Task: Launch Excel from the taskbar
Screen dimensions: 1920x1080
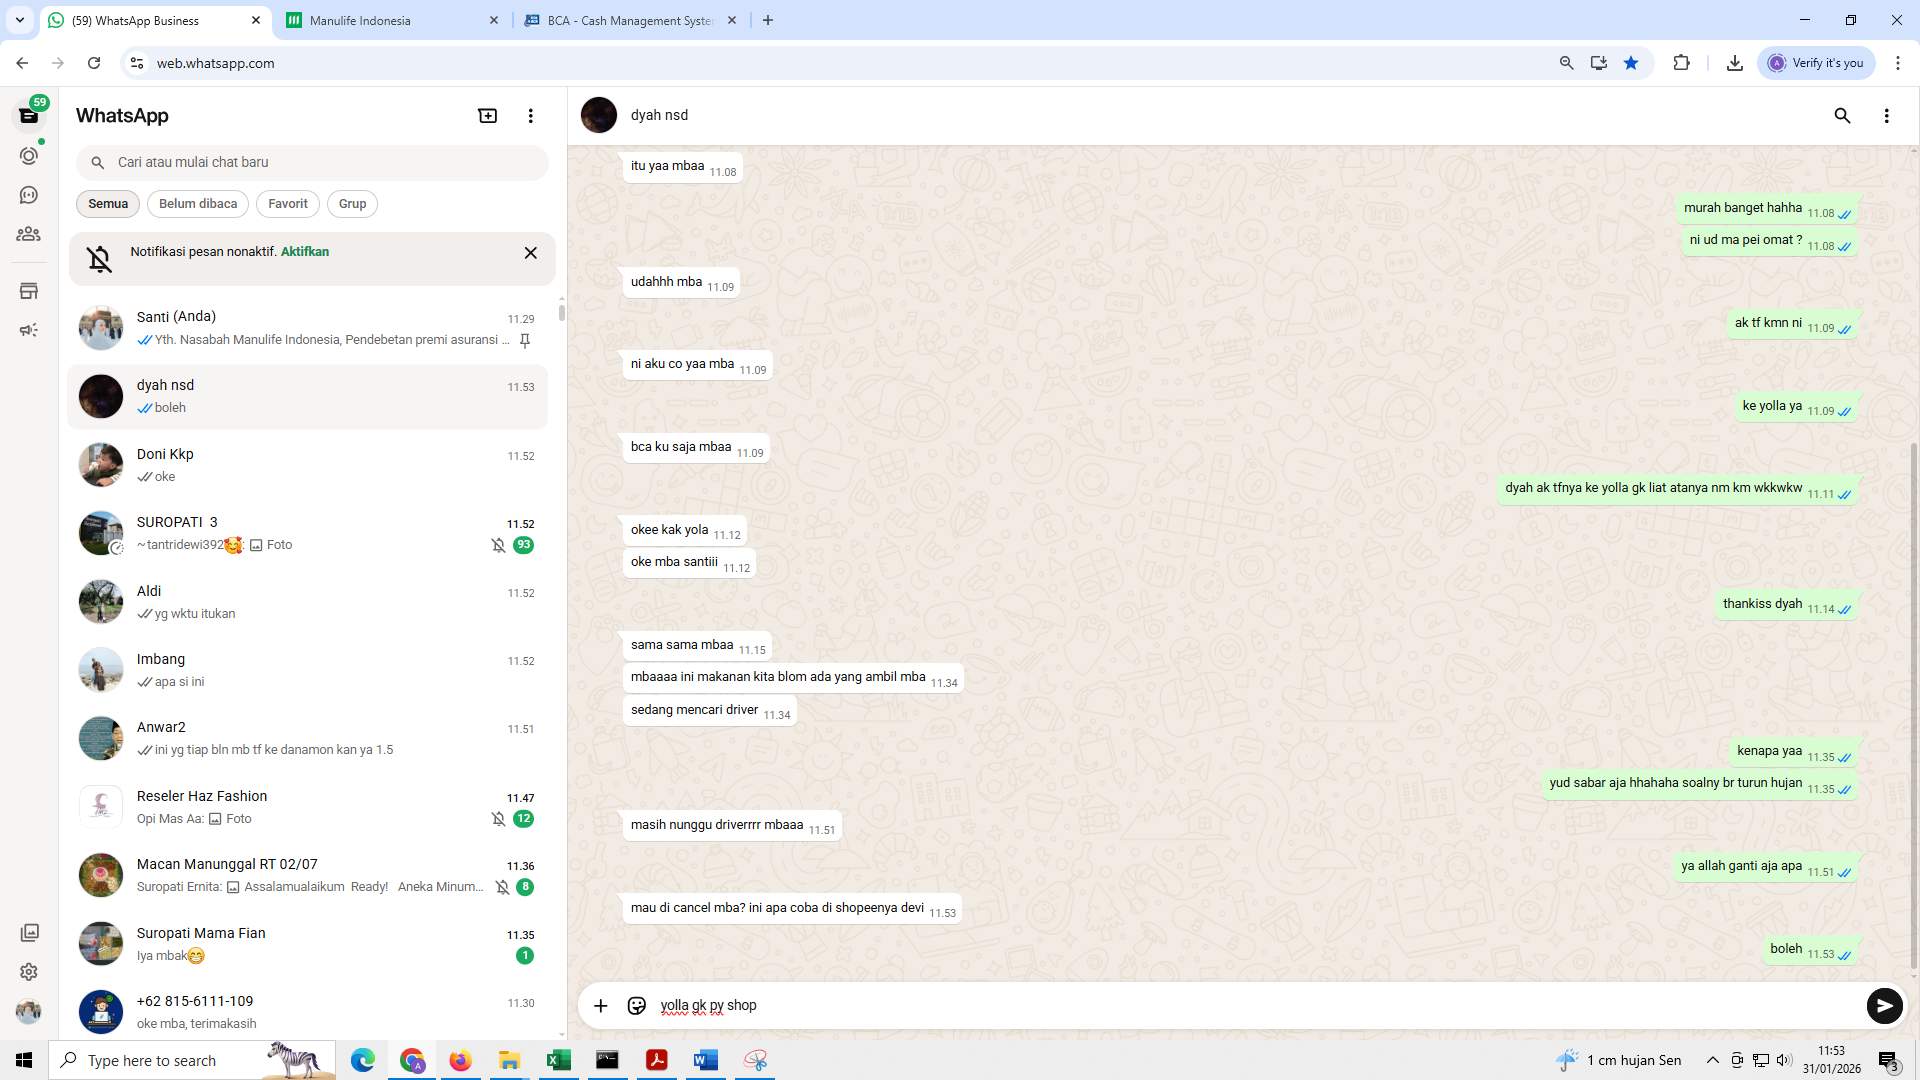Action: pos(558,1060)
